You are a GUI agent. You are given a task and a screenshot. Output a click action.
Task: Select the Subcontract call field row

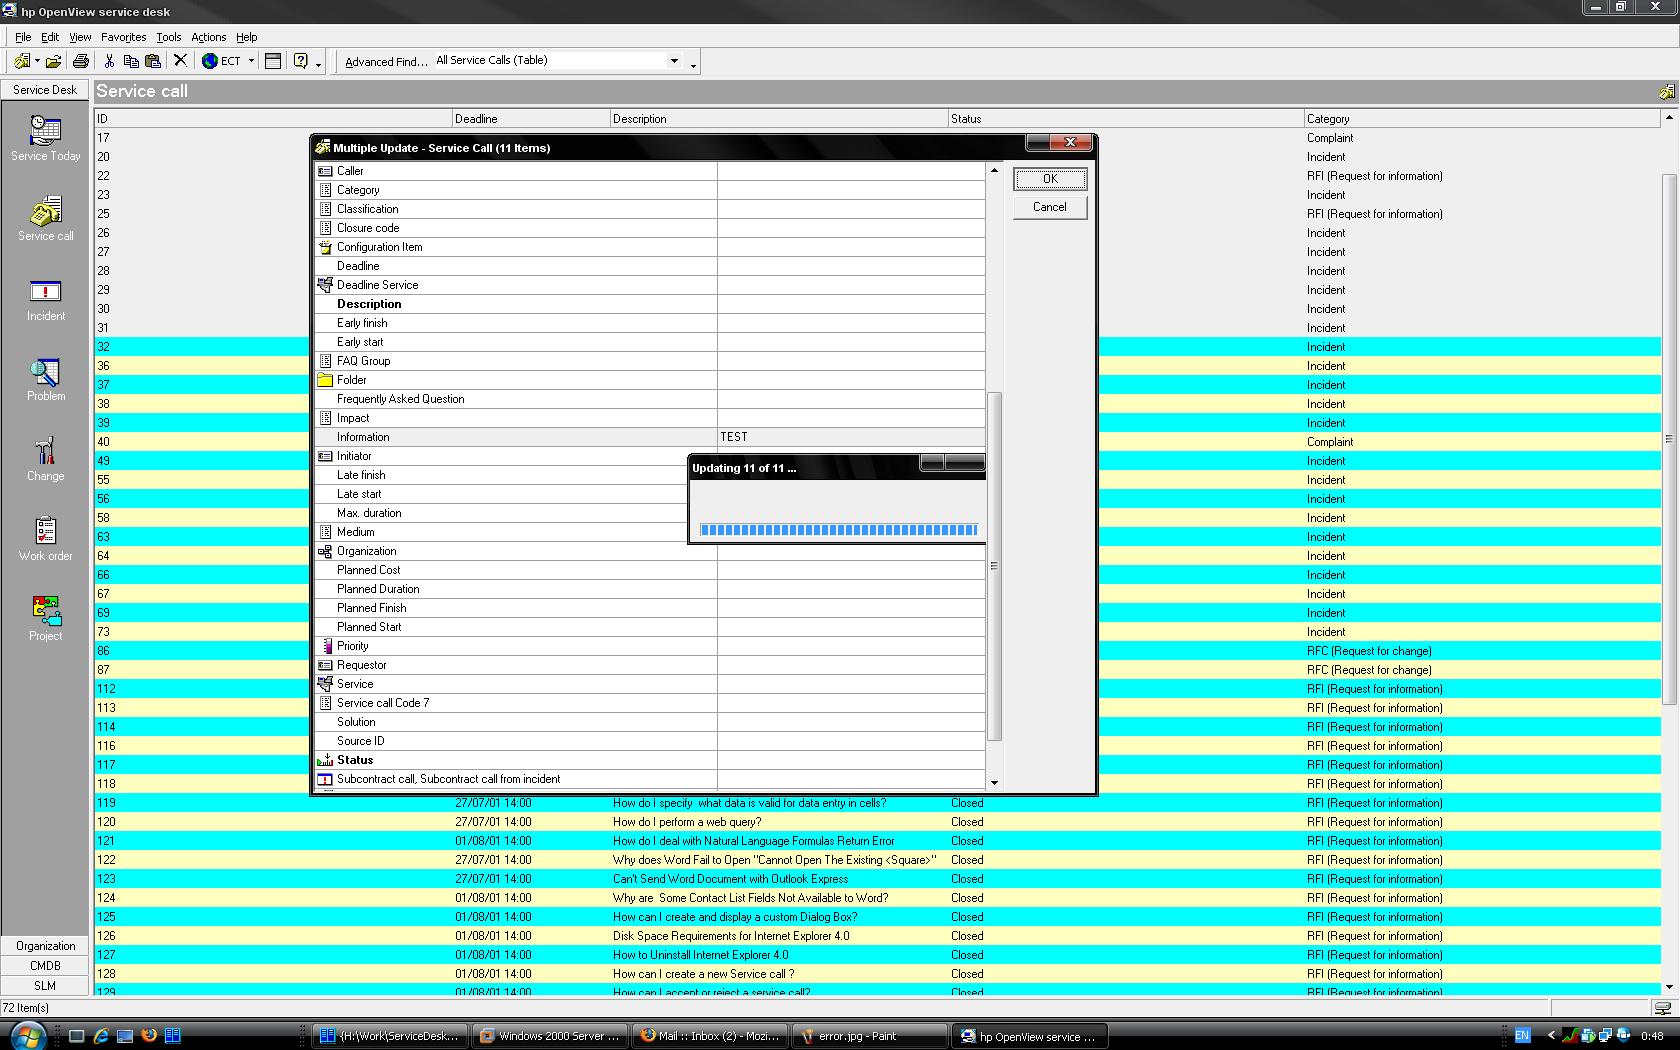650,779
